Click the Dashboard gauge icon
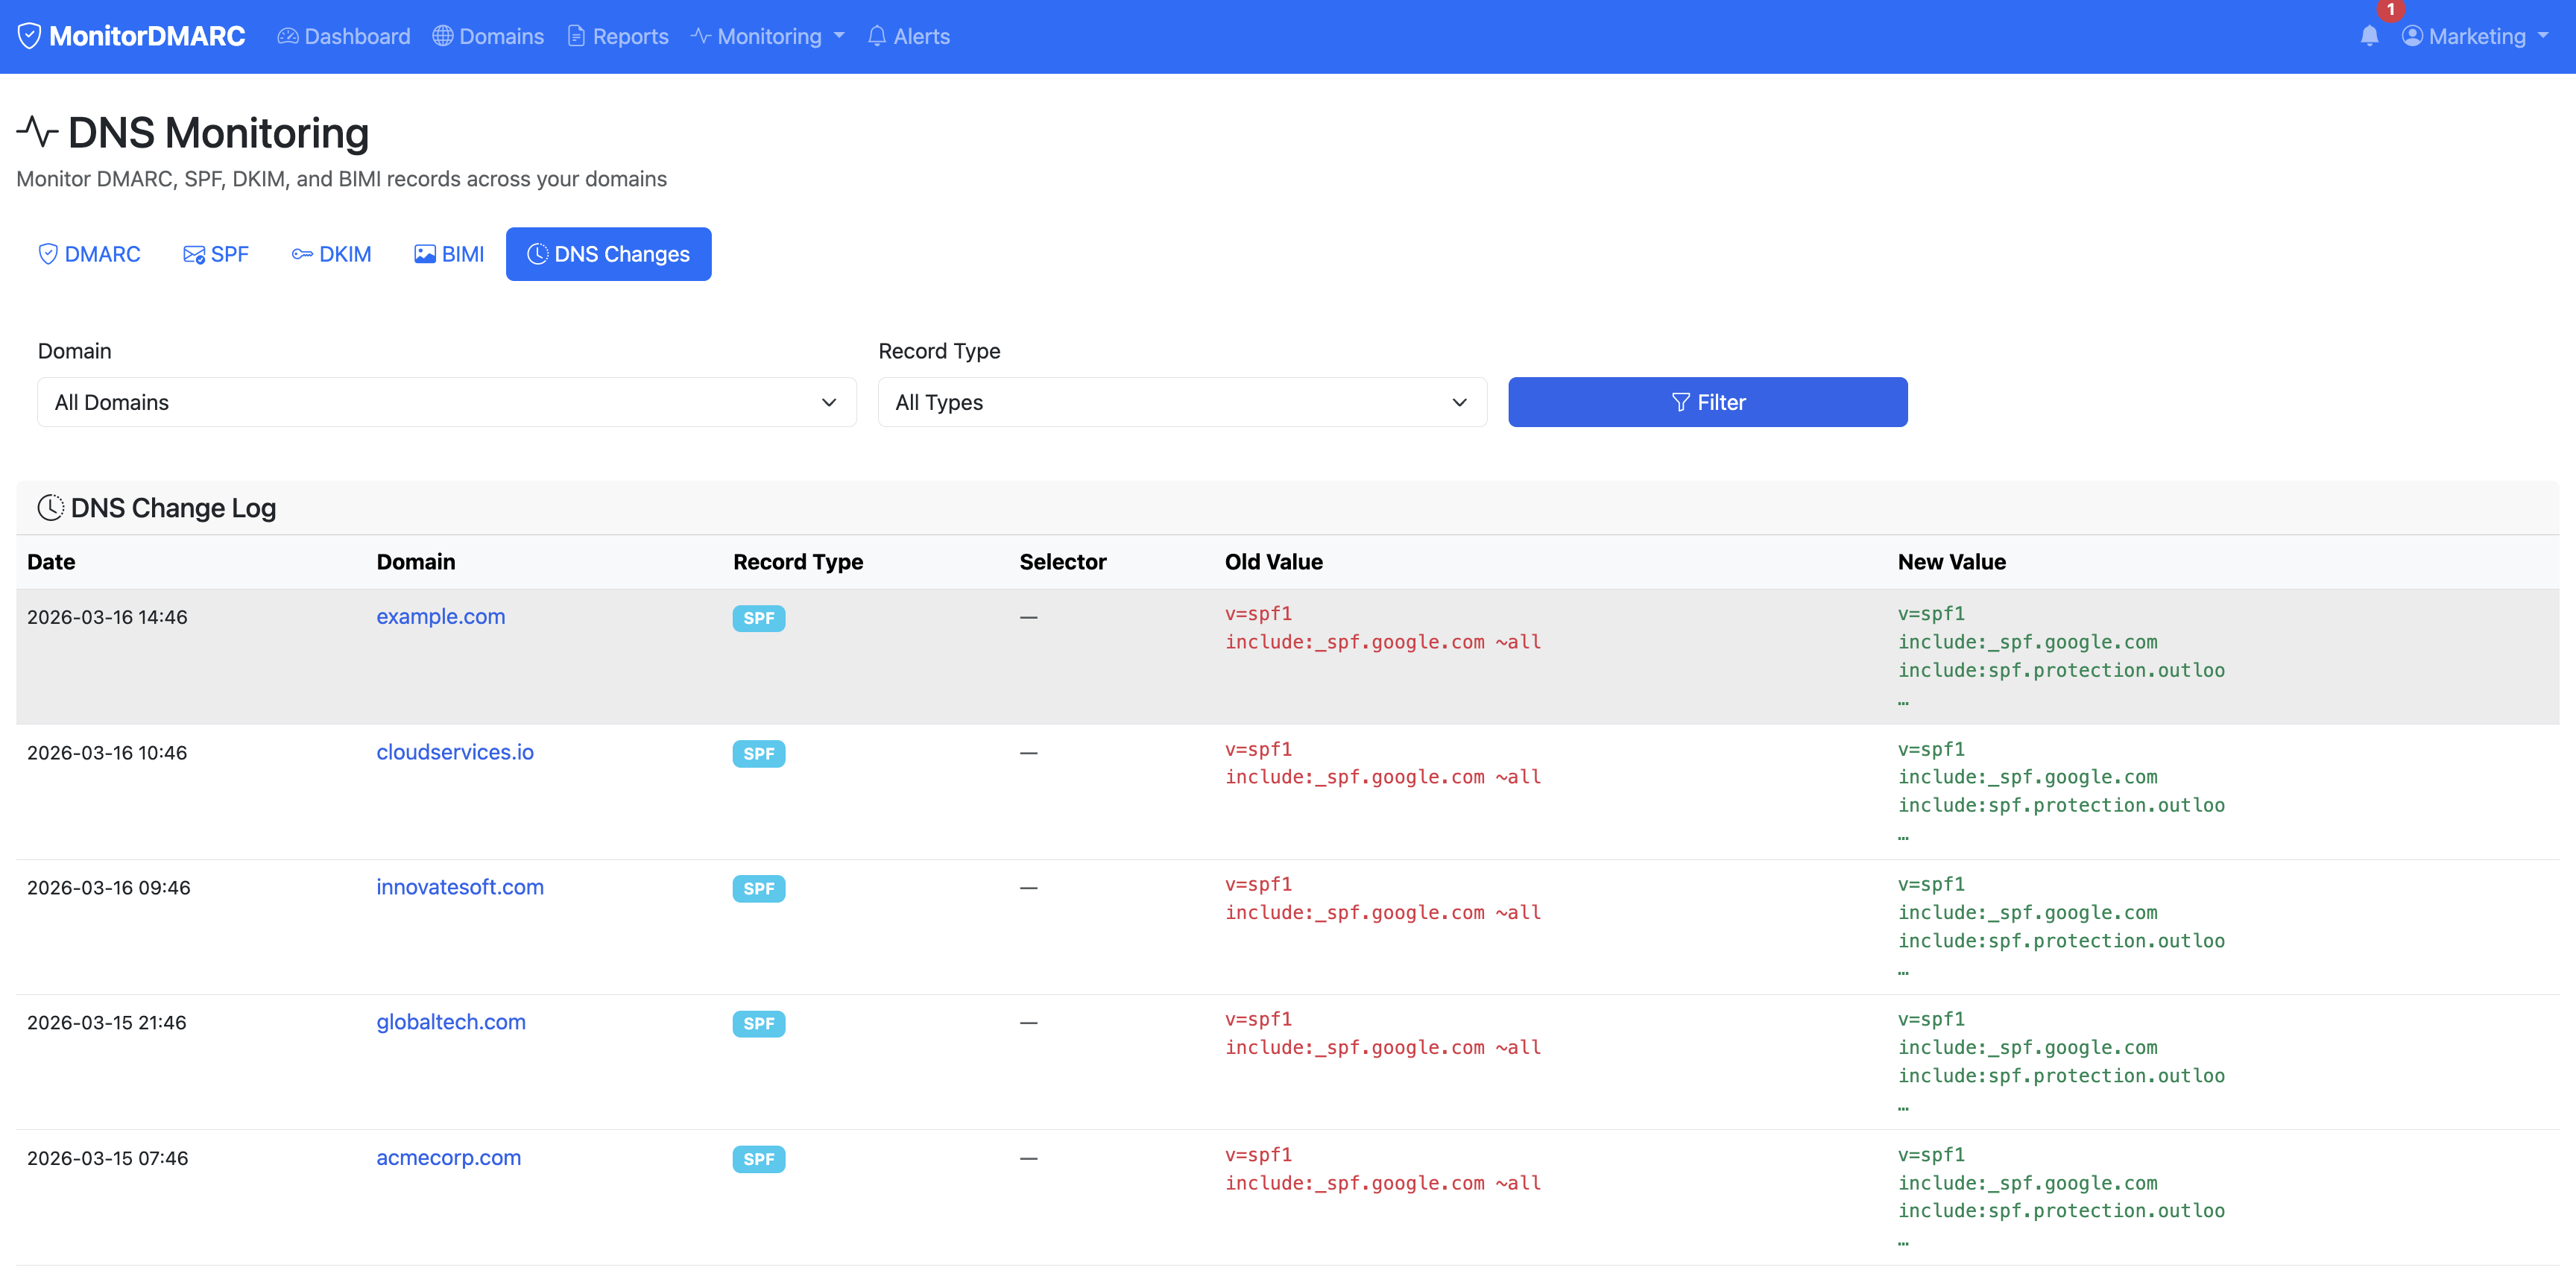Viewport: 2576px width, 1285px height. (x=288, y=36)
